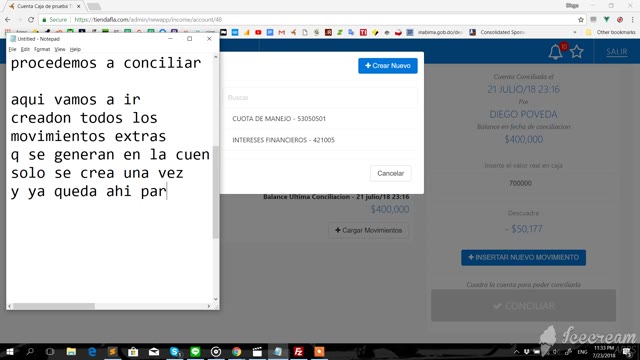Screen dimensions: 640x360
Task: Open Notepad's View menu
Action: (x=60, y=49)
